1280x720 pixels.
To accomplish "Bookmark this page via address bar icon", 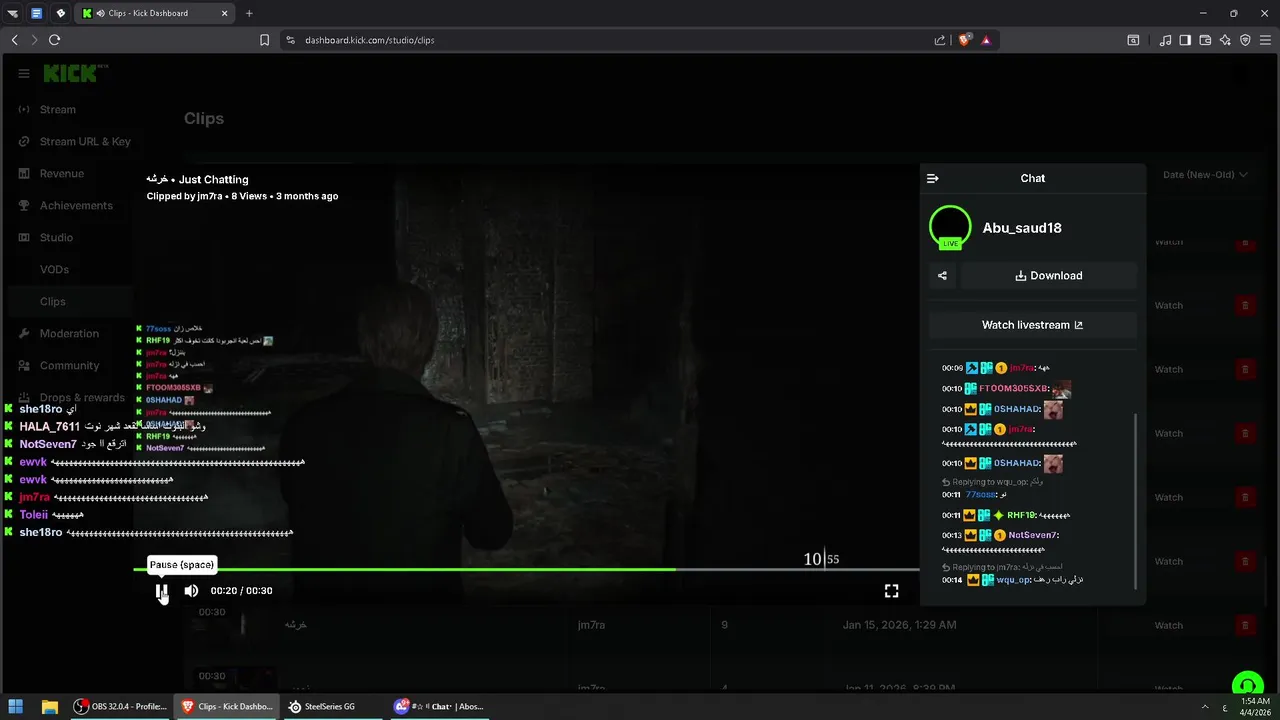I will 264,40.
